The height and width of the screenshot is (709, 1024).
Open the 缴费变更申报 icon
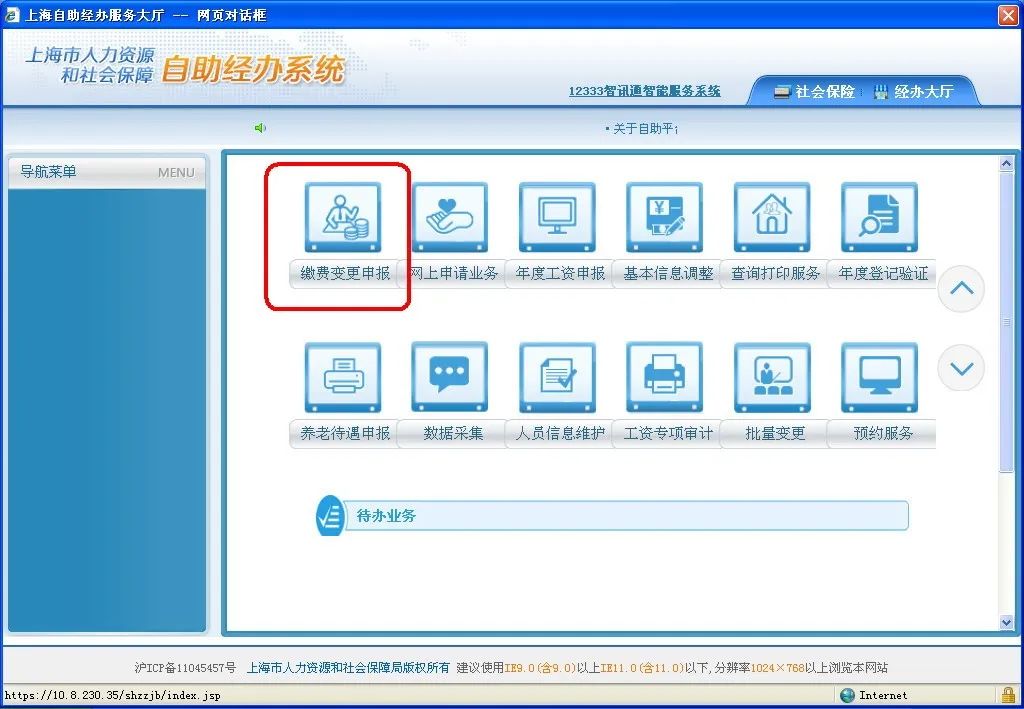(x=343, y=218)
